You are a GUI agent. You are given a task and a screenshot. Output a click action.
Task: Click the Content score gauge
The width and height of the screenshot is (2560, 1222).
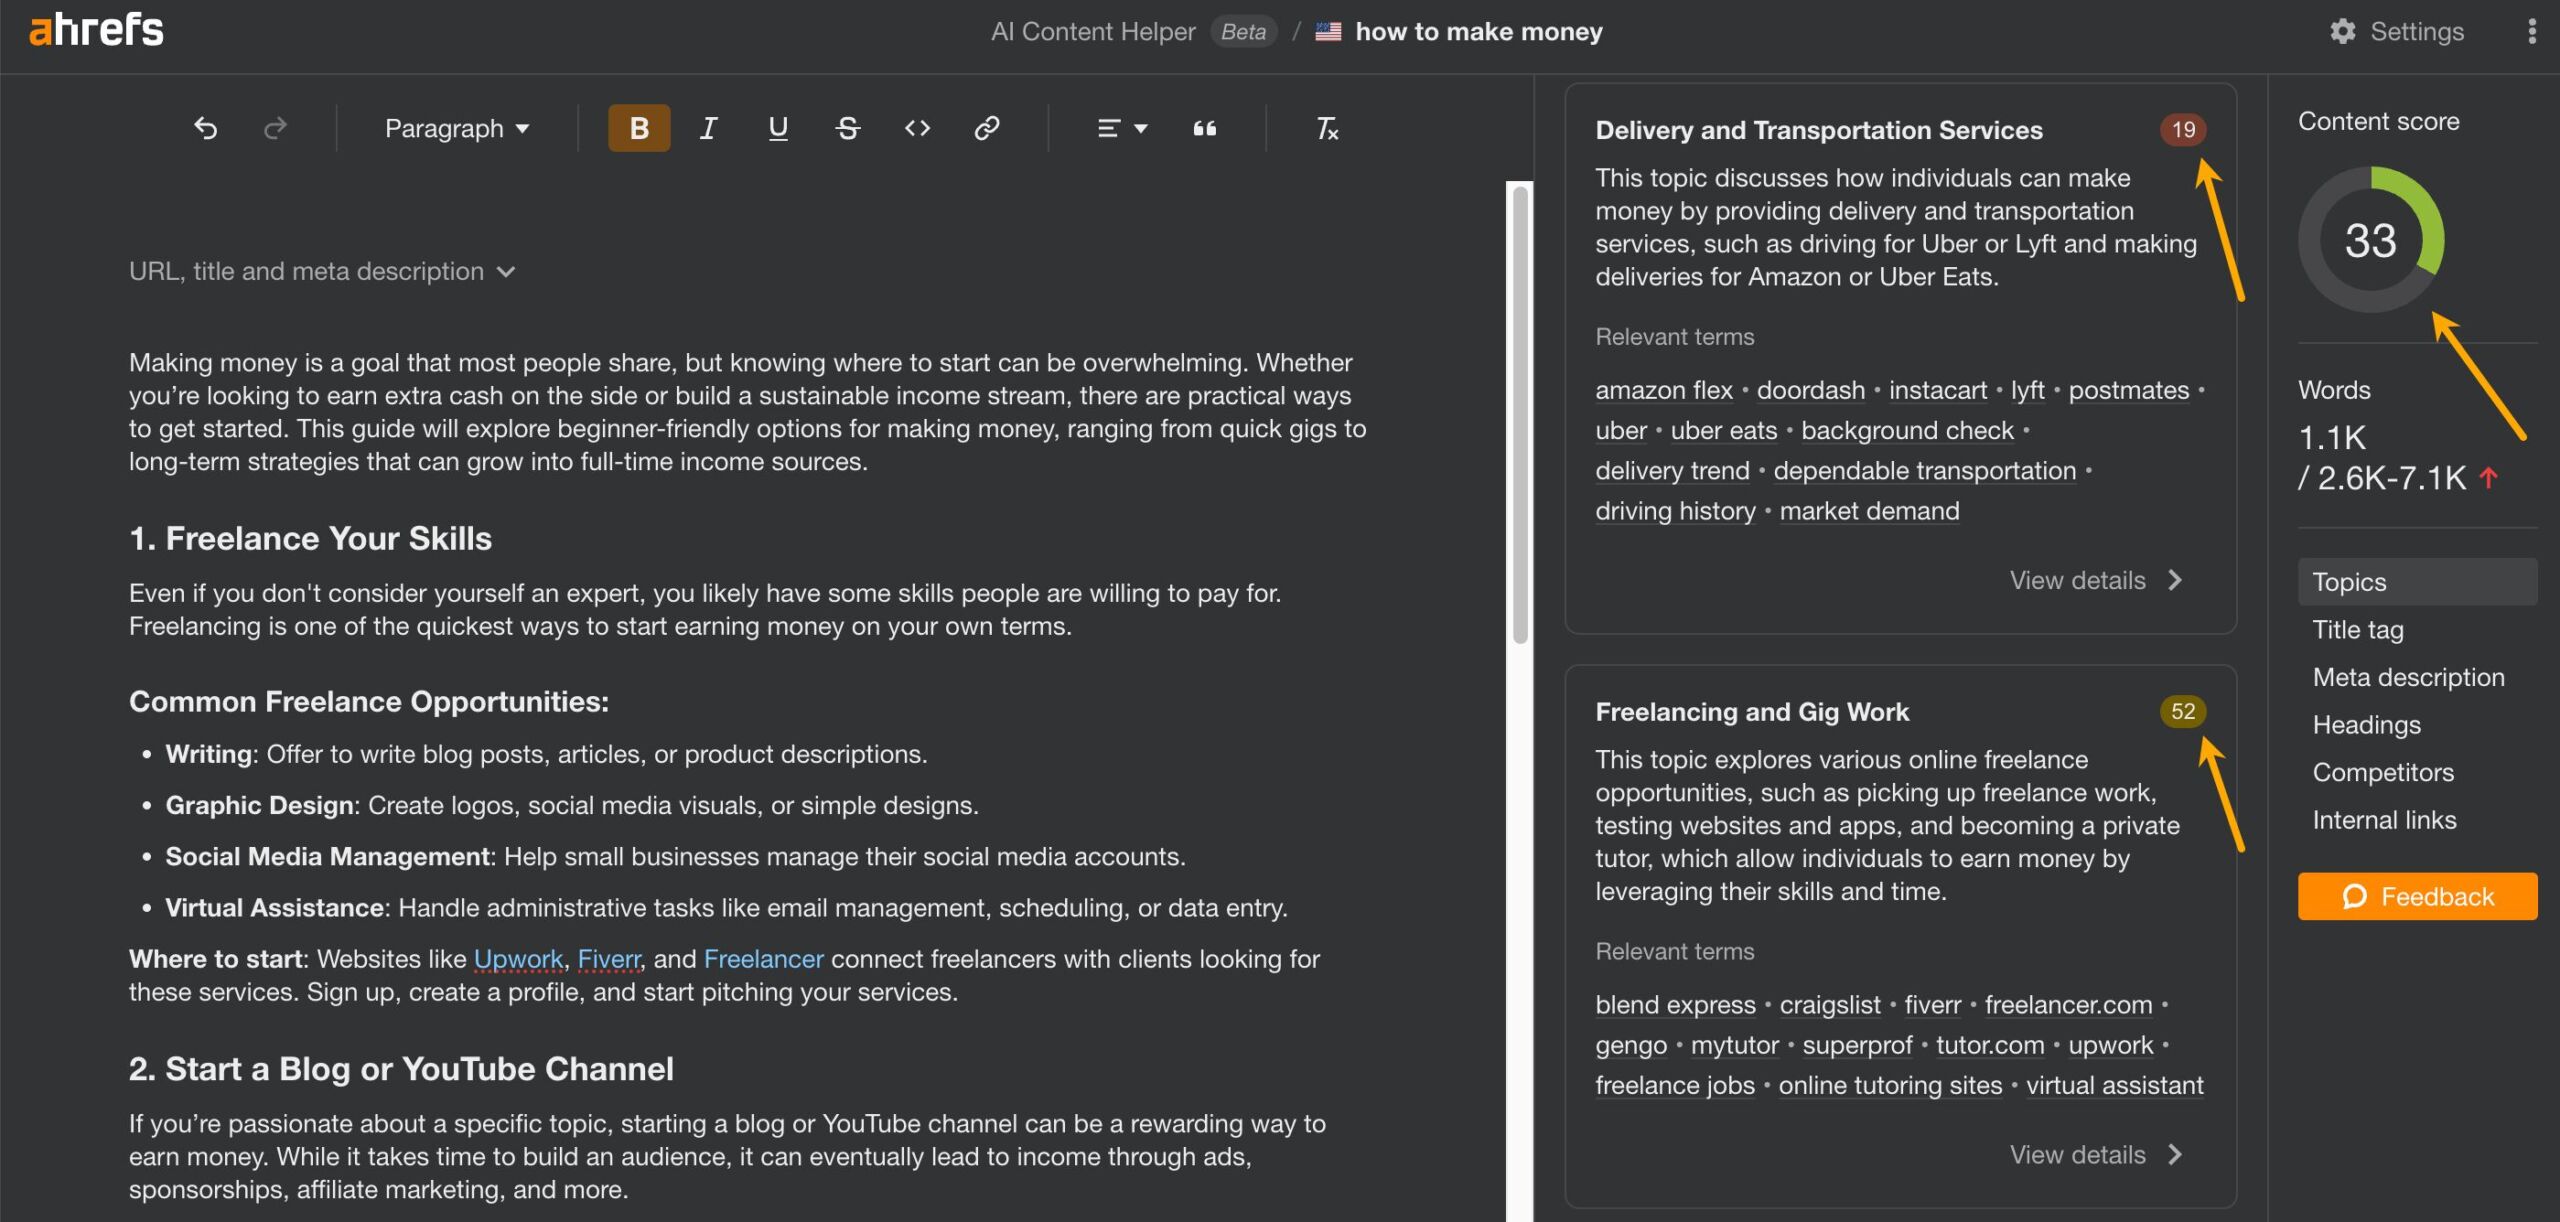click(2372, 241)
